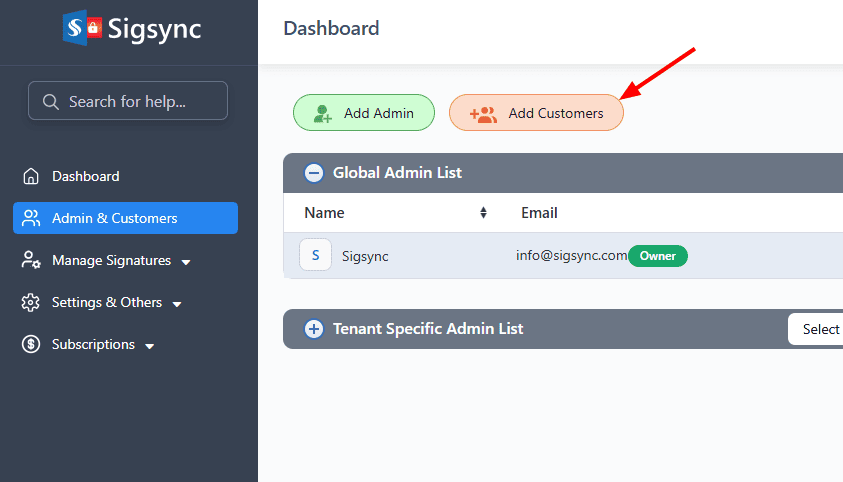Click the search magnifier icon
Viewport: 843px width, 482px height.
pyautogui.click(x=50, y=101)
